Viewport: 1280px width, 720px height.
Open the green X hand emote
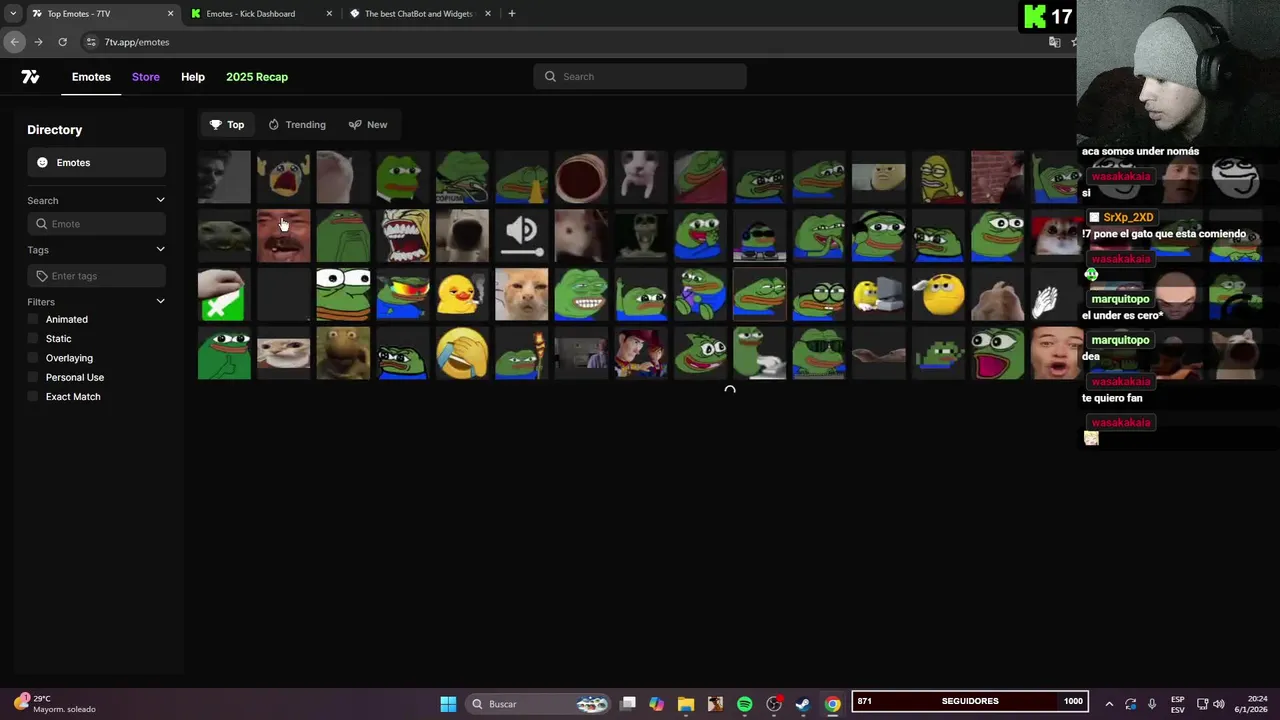(224, 295)
